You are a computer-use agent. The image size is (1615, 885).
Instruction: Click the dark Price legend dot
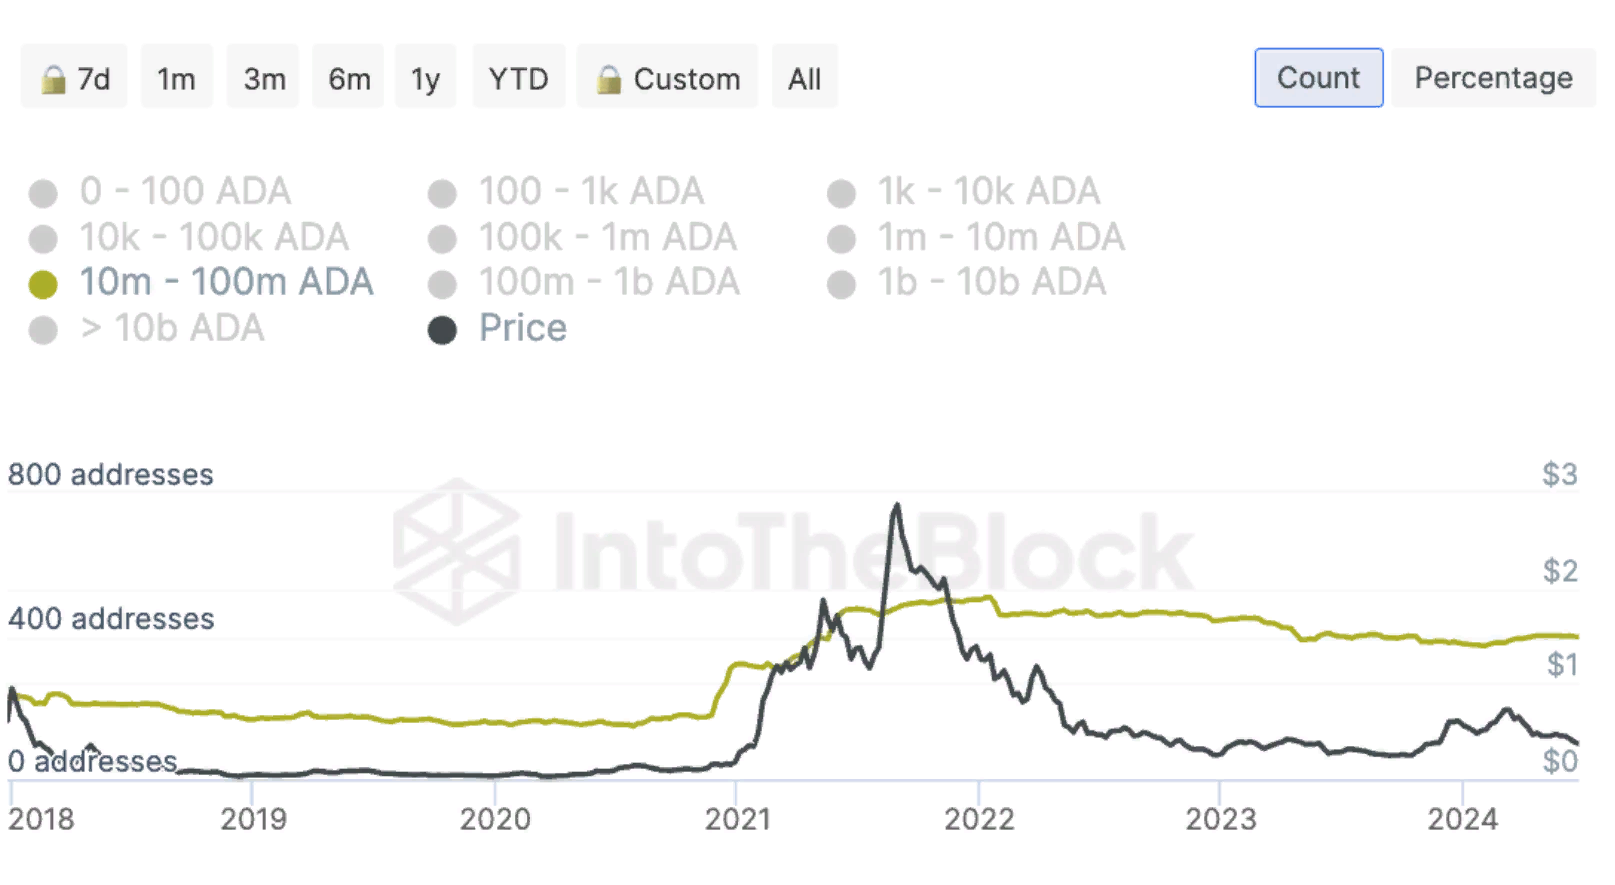click(x=442, y=330)
